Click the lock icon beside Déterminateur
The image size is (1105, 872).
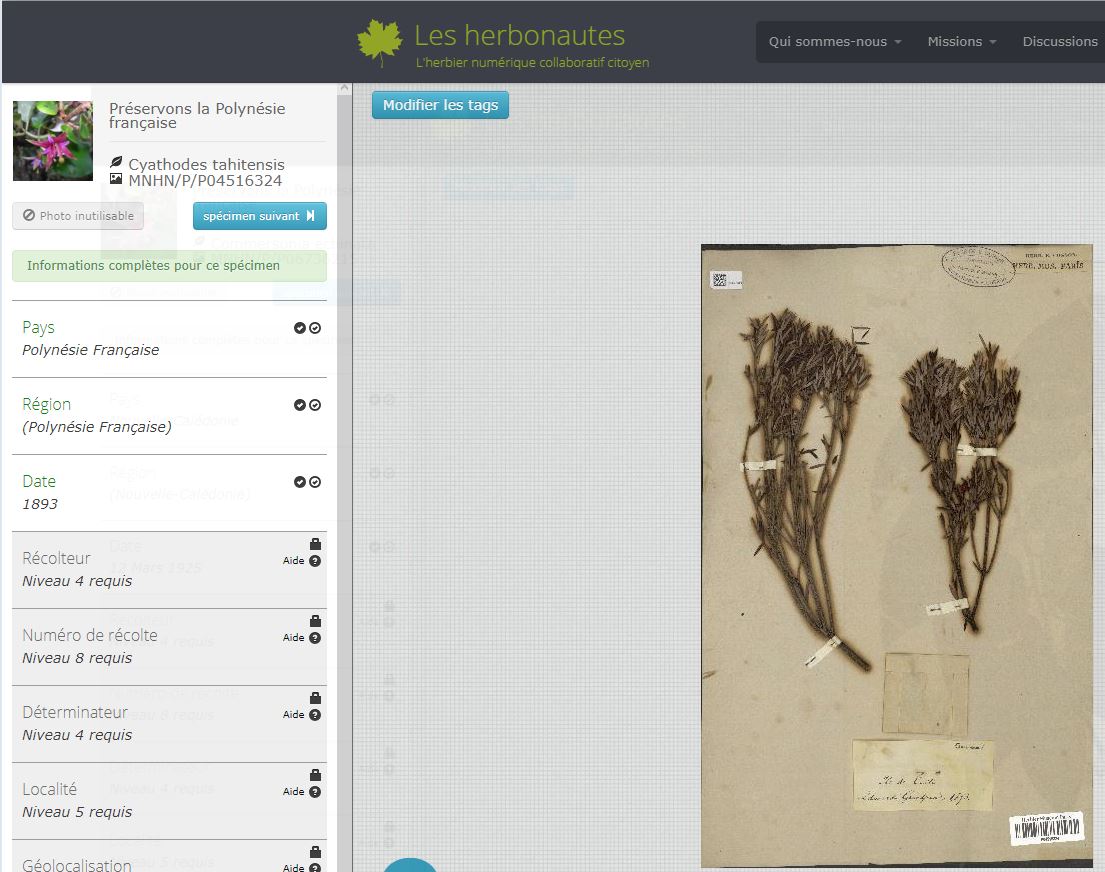click(316, 698)
